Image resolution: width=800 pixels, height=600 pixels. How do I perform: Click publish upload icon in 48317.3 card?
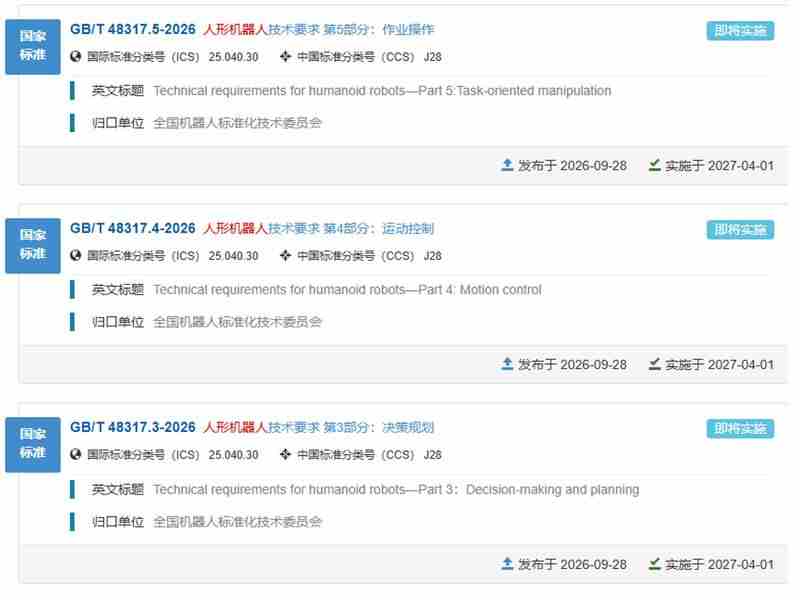tap(507, 563)
